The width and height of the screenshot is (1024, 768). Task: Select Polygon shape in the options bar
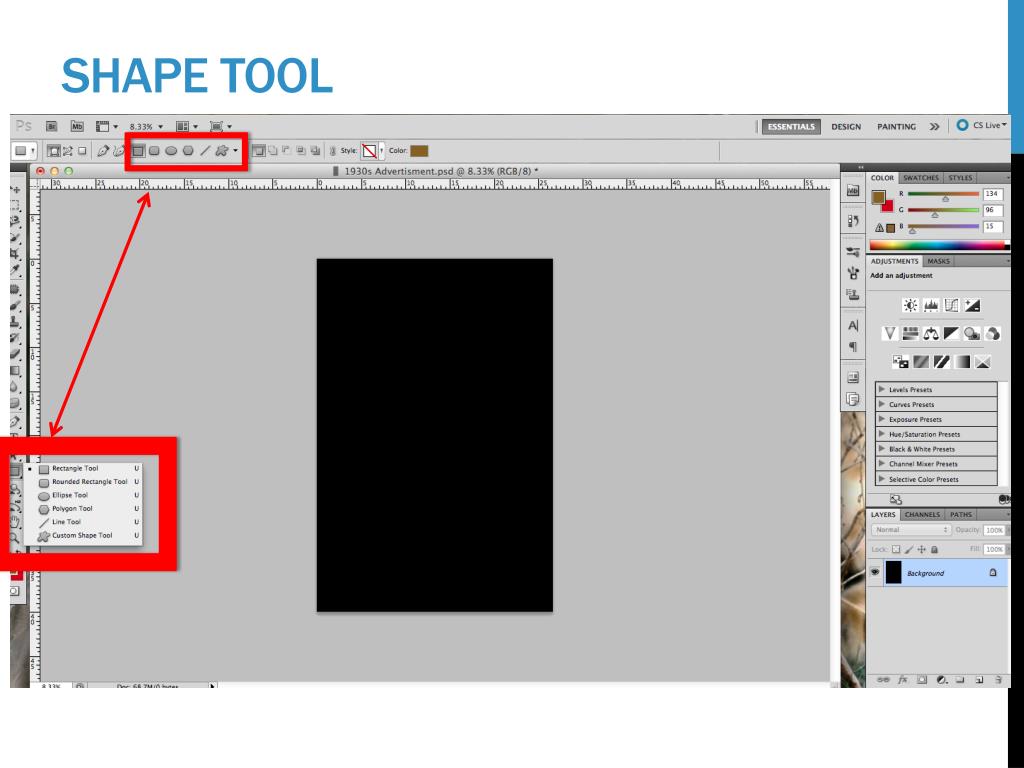188,151
